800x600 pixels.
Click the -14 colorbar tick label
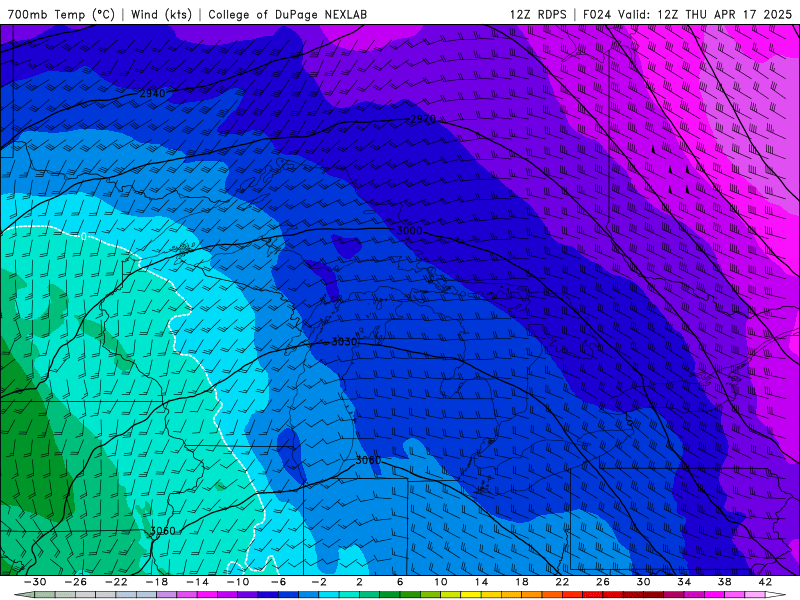[197, 582]
